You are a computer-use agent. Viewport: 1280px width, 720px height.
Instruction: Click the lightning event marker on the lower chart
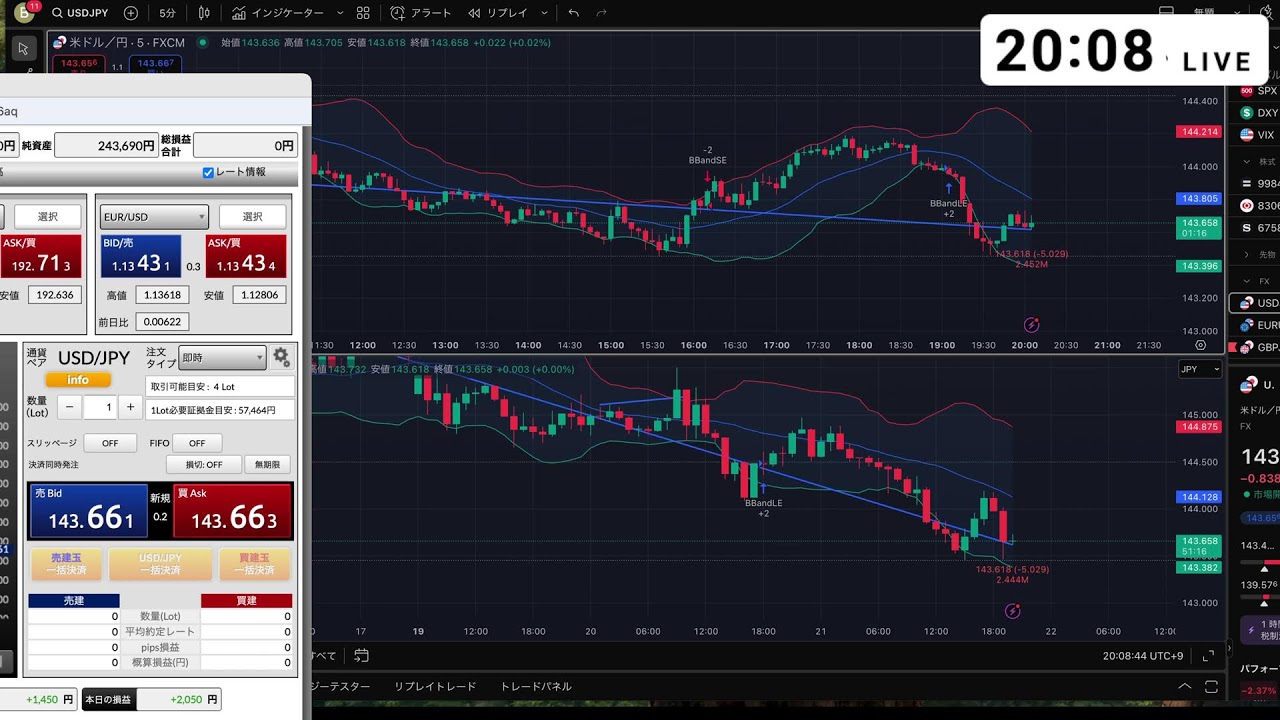1012,611
